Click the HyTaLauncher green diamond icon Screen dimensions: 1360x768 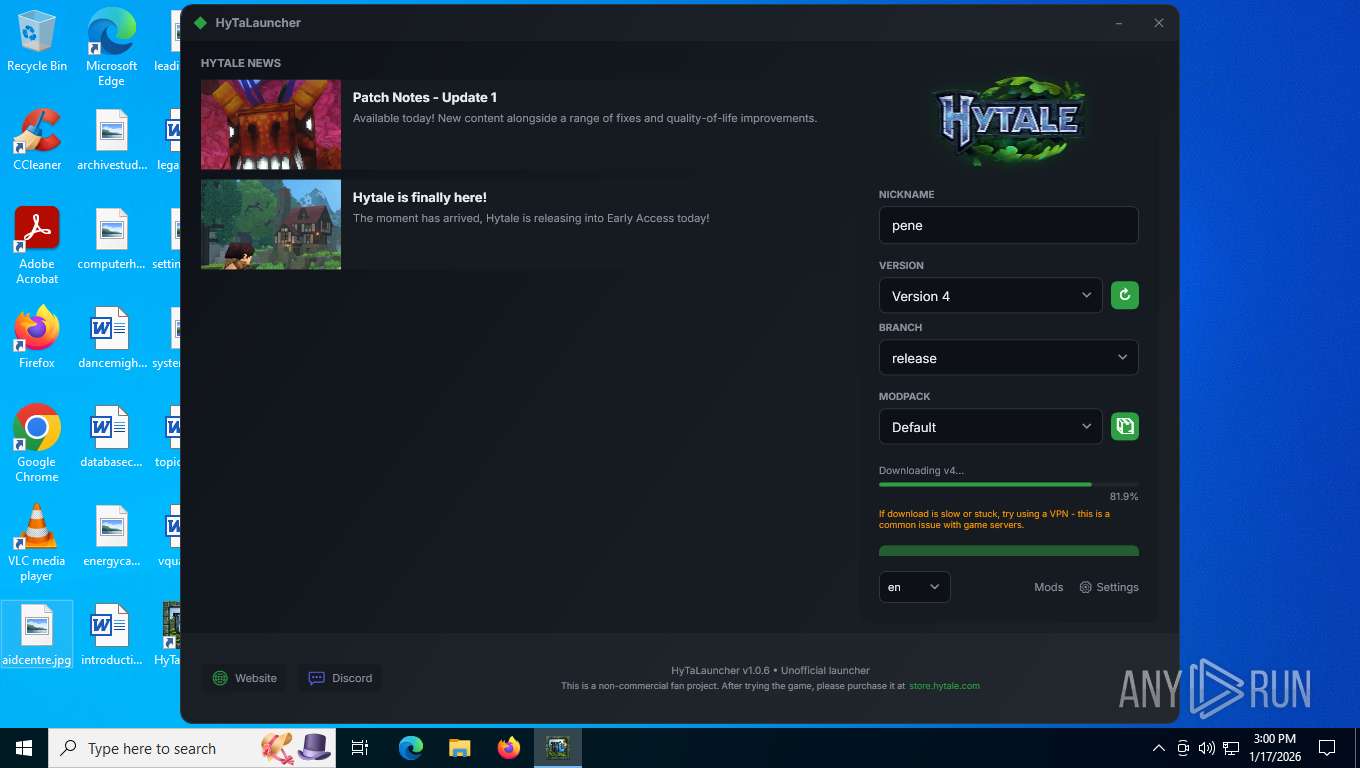(x=200, y=23)
